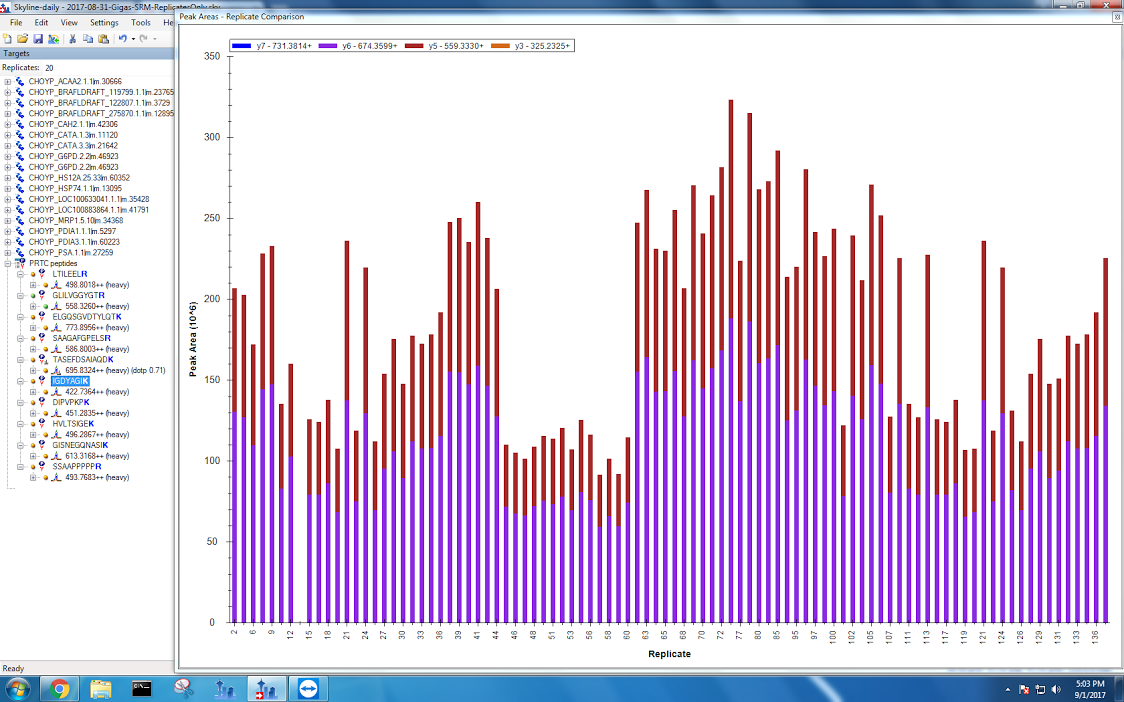The image size is (1124, 702).
Task: Open Google Chrome from the taskbar
Action: click(x=59, y=688)
